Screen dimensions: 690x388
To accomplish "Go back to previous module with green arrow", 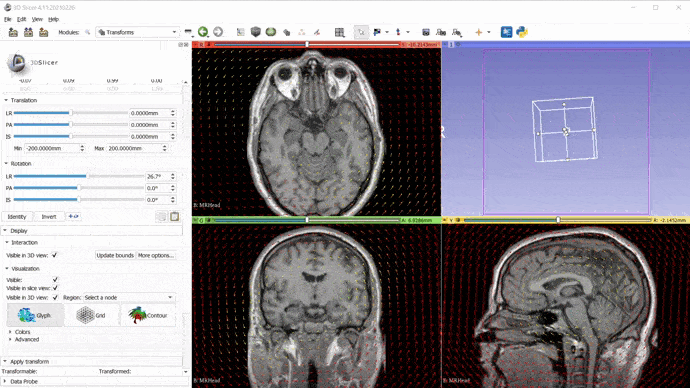I will click(203, 32).
